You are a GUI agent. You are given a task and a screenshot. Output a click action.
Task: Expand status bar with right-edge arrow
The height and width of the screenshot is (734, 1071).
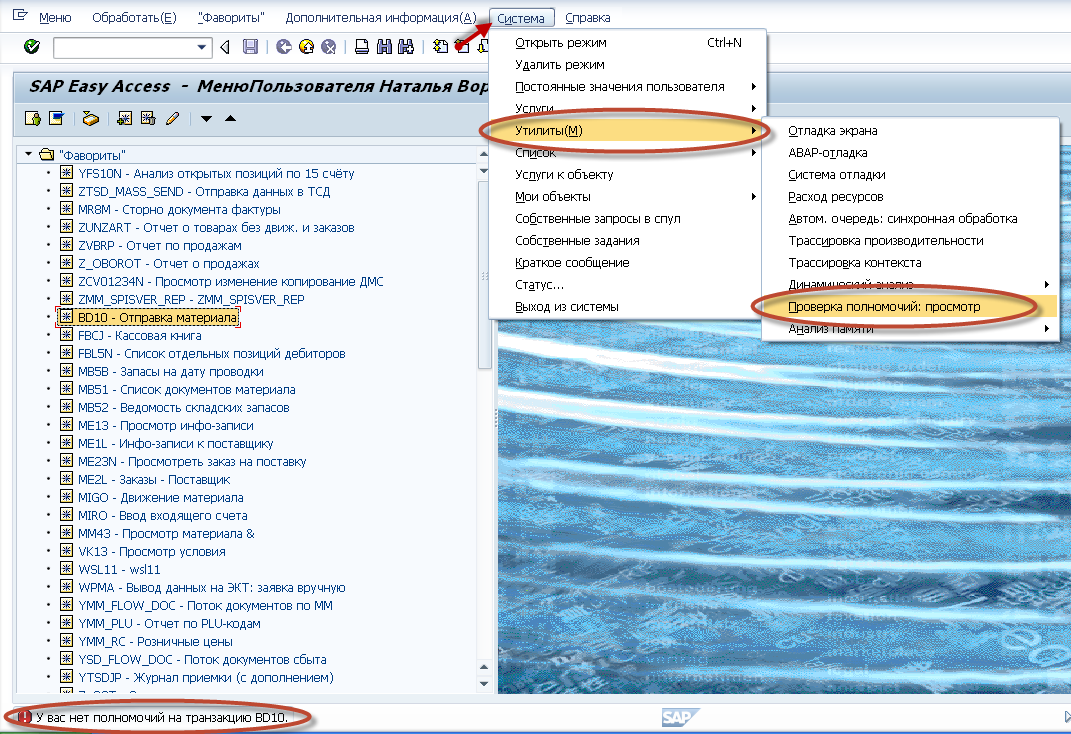tap(1067, 716)
